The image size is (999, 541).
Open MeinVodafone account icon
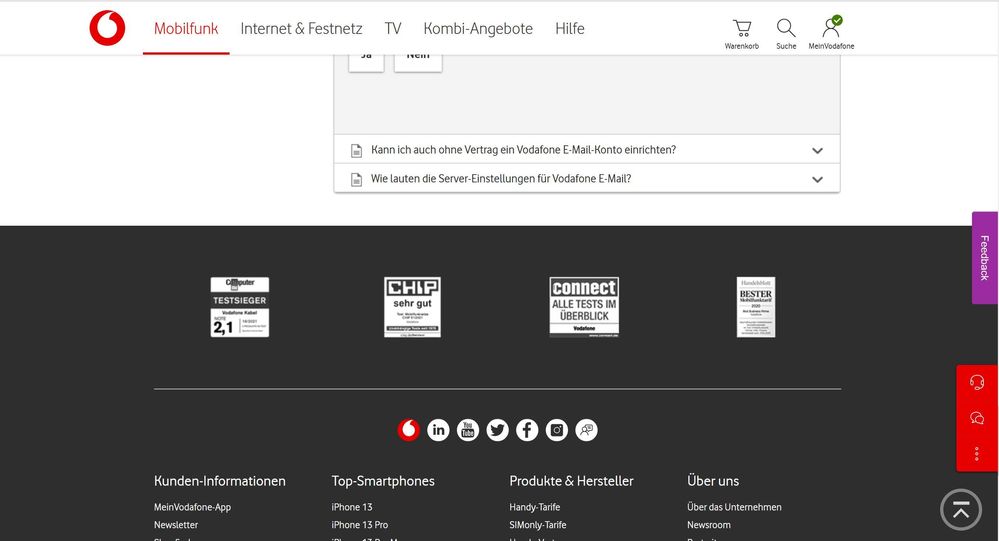[x=831, y=34]
